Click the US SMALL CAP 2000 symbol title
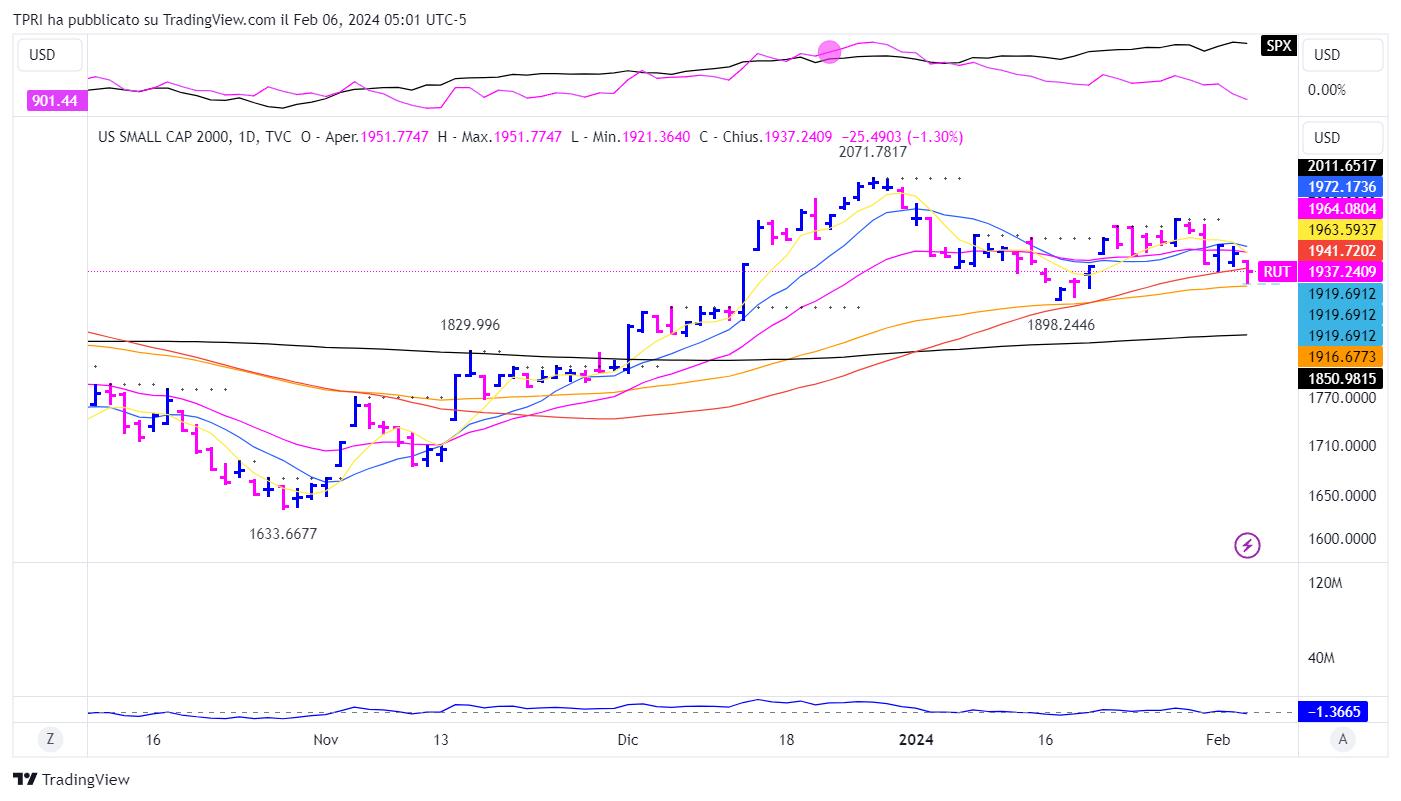Viewport: 1401px width, 801px height. pos(165,137)
